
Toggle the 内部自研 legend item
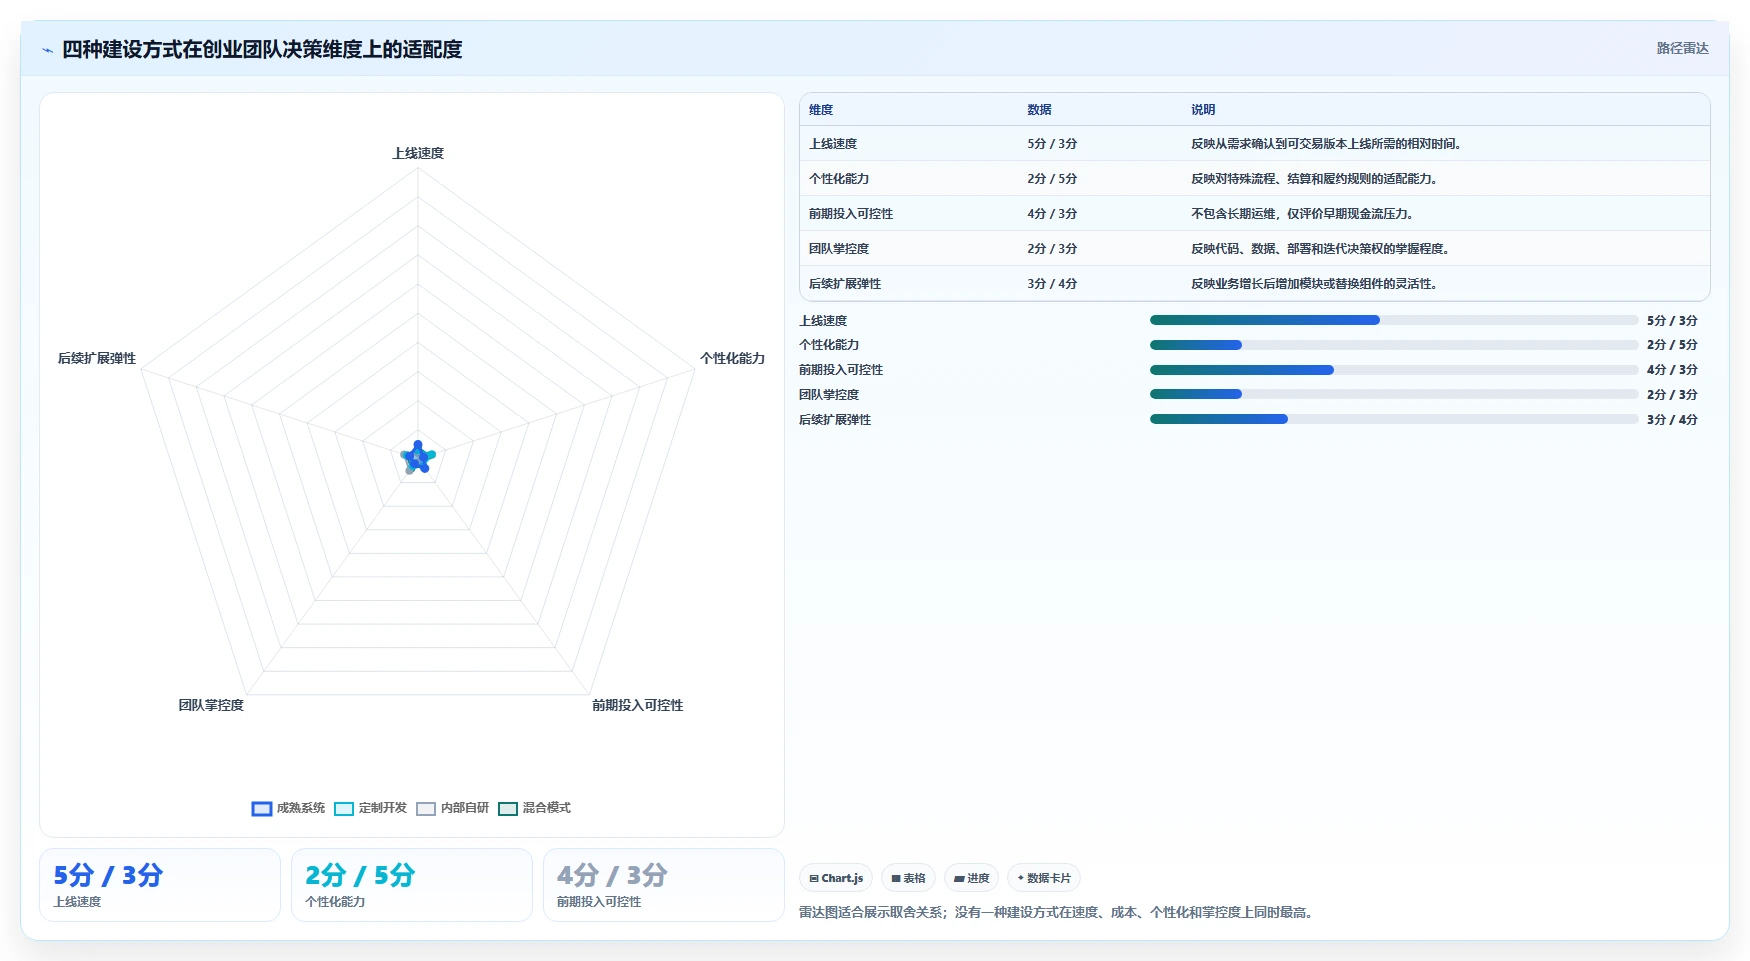click(x=452, y=808)
